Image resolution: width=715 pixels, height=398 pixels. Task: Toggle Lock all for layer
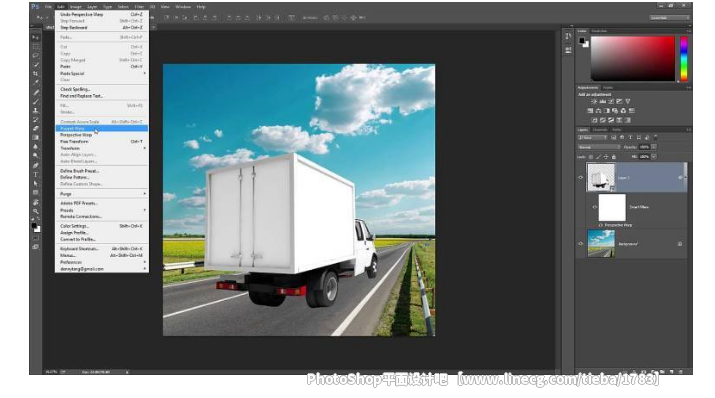point(614,157)
